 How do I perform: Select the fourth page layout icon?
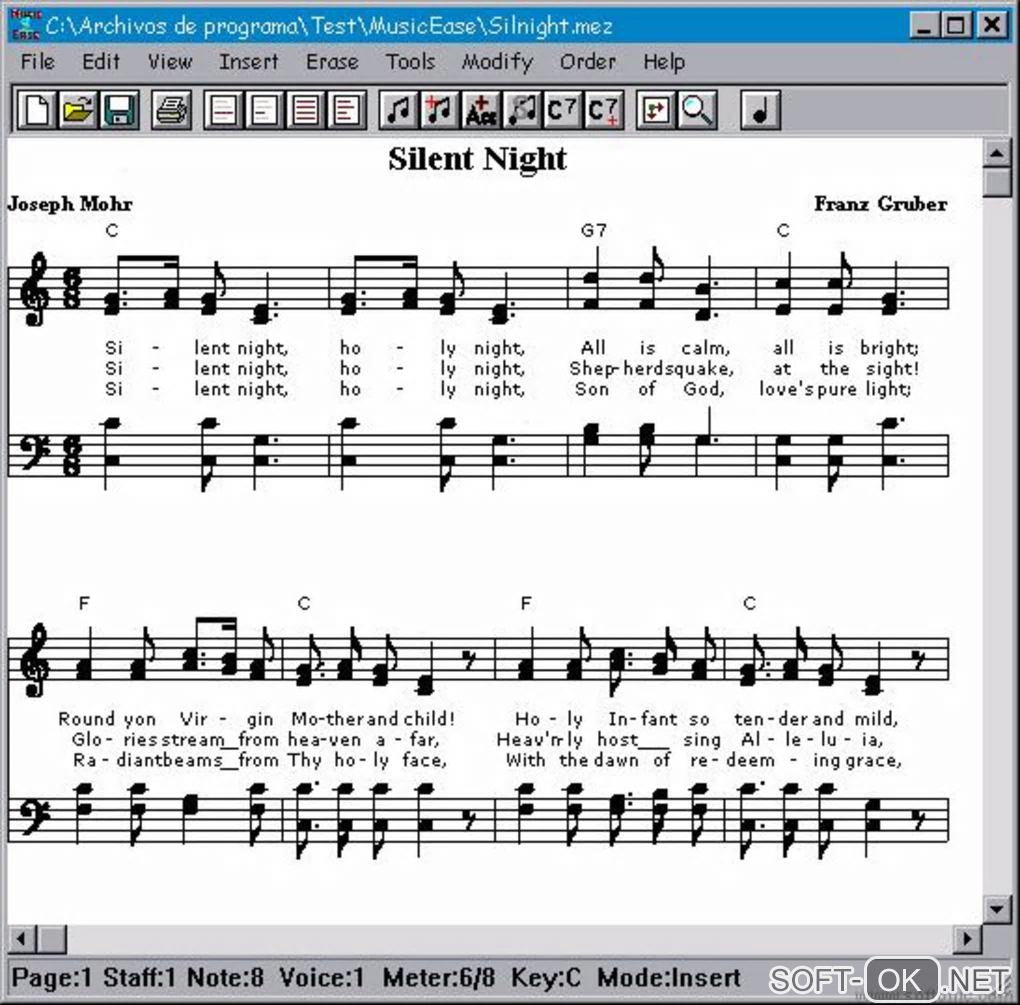[x=347, y=110]
